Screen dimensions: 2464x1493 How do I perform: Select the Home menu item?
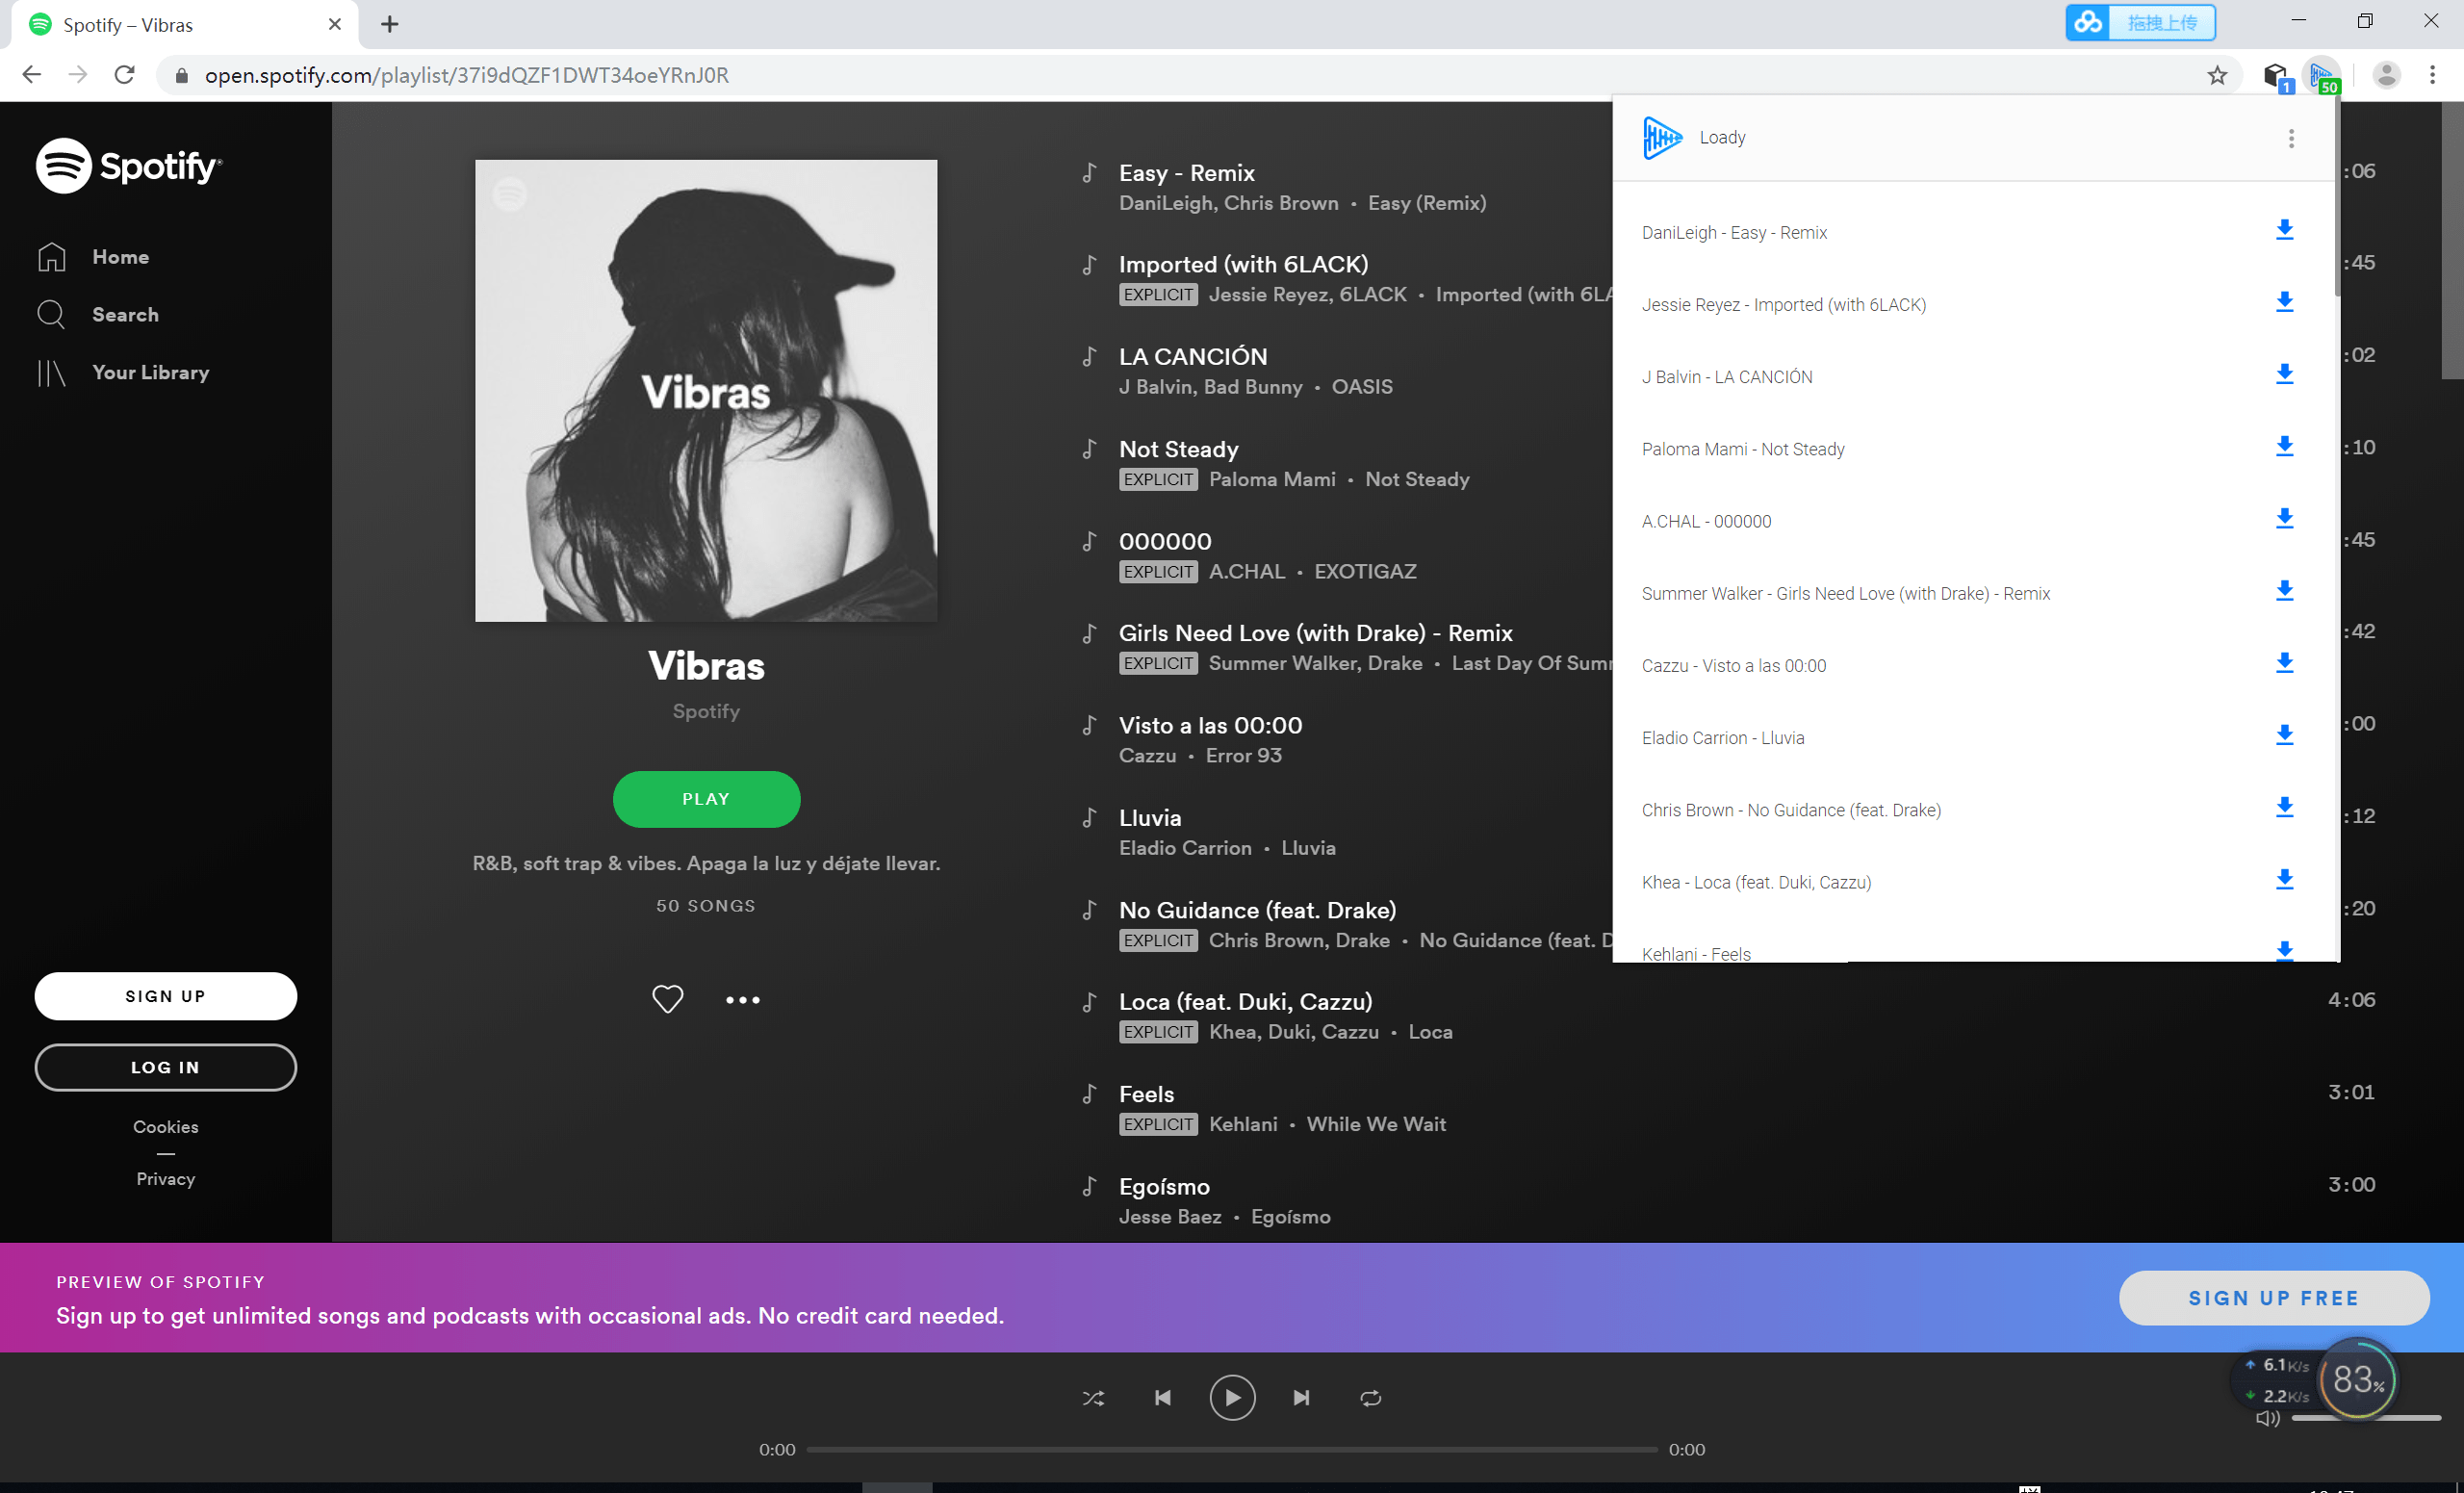(118, 255)
